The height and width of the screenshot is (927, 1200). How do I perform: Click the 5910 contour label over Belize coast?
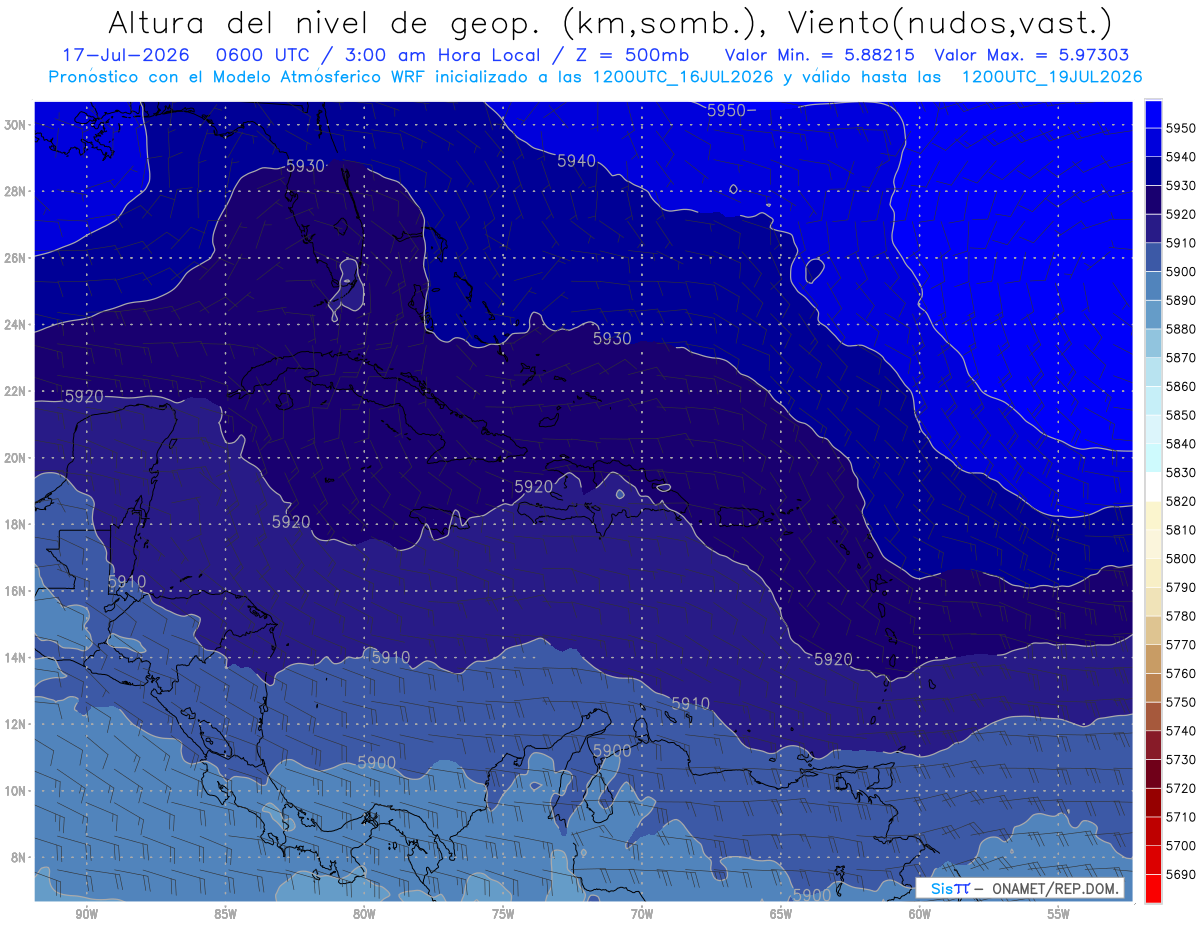click(x=127, y=582)
